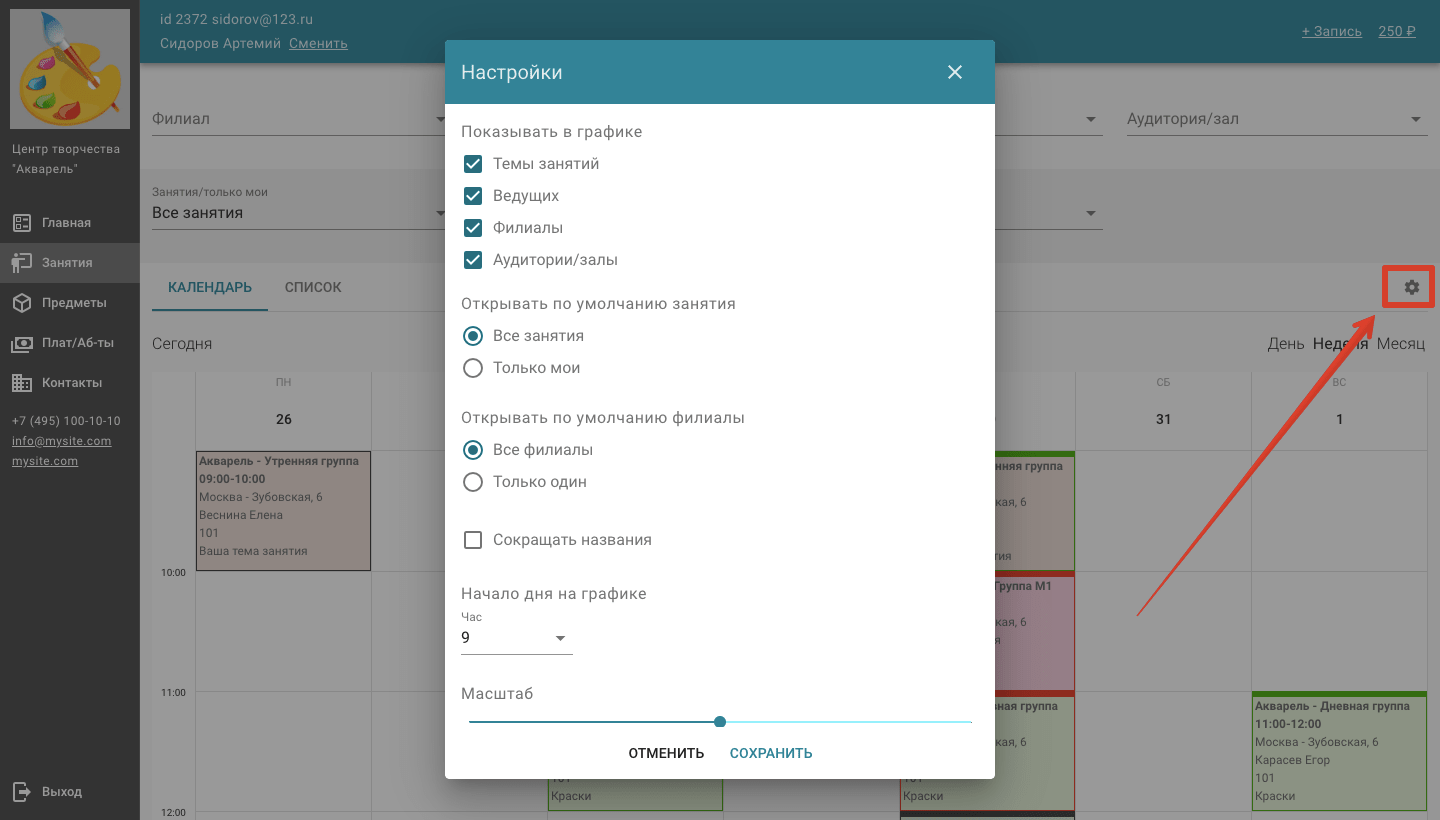This screenshot has width=1440, height=820.
Task: Click the Масштаб slider handle
Action: [720, 722]
